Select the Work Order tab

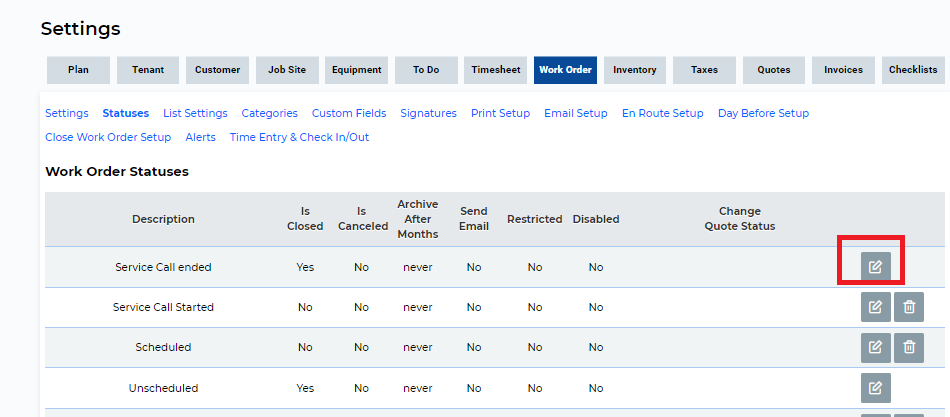pos(565,70)
